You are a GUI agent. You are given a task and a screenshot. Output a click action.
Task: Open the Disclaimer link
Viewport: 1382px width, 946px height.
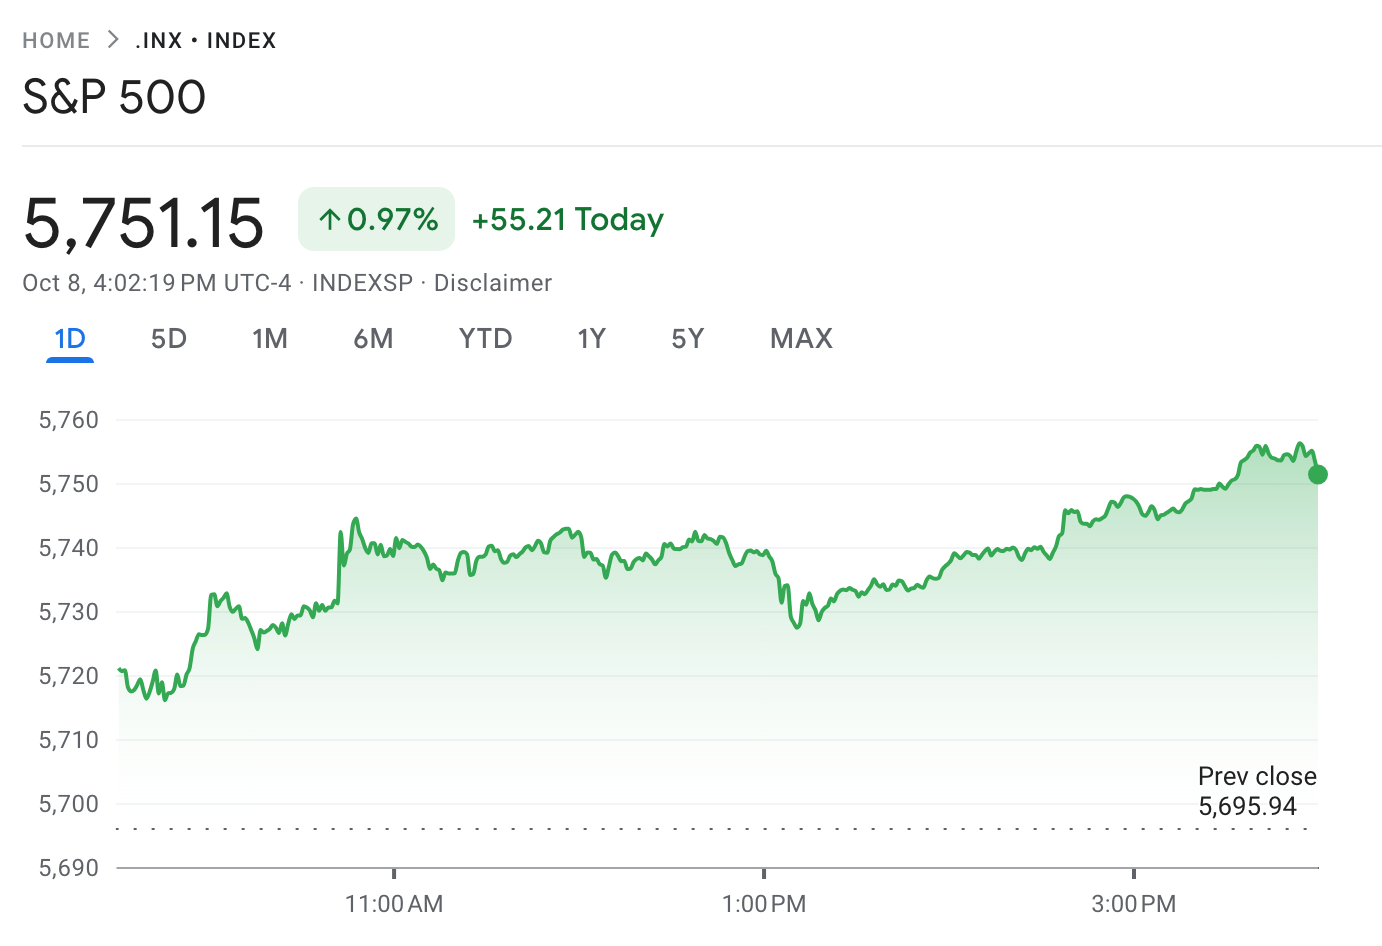point(493,283)
